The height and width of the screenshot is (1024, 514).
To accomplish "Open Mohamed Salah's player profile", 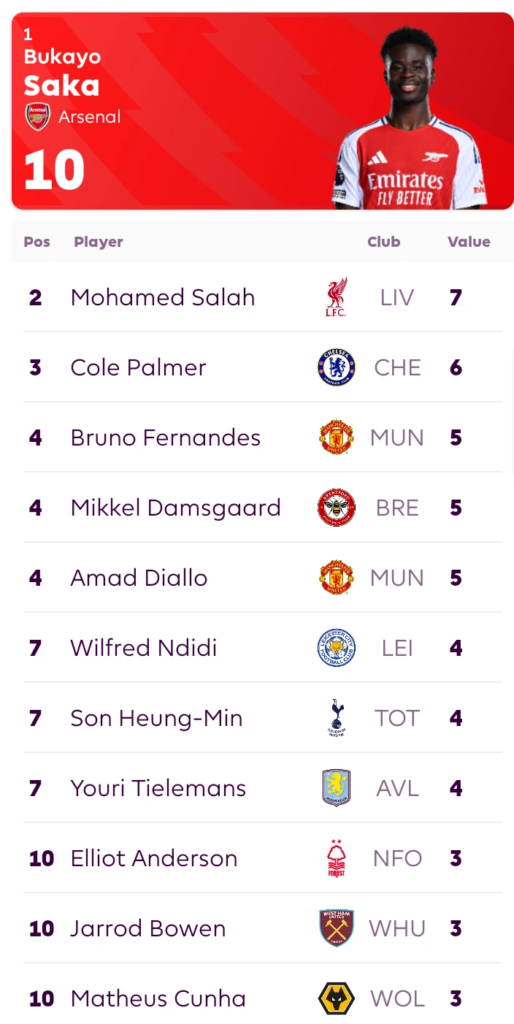I will click(163, 298).
